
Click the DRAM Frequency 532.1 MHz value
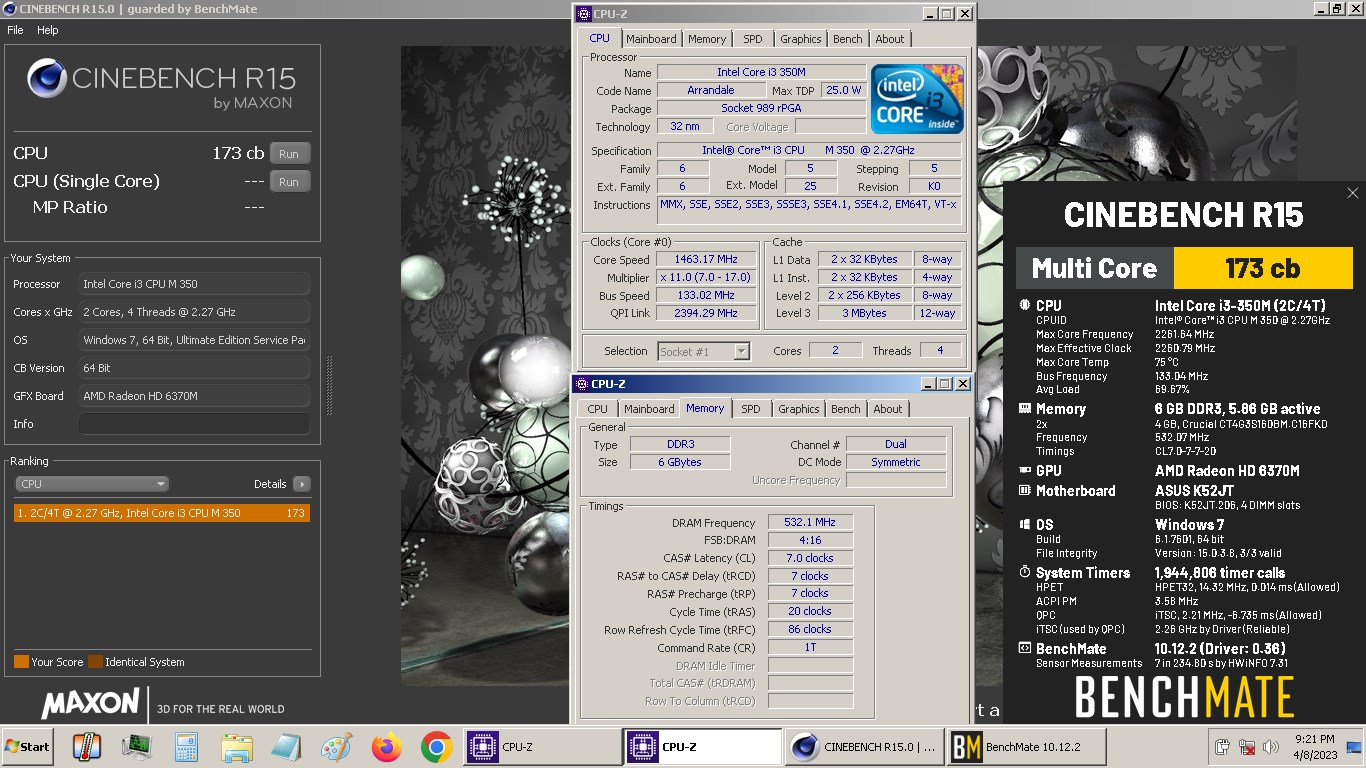coord(810,522)
